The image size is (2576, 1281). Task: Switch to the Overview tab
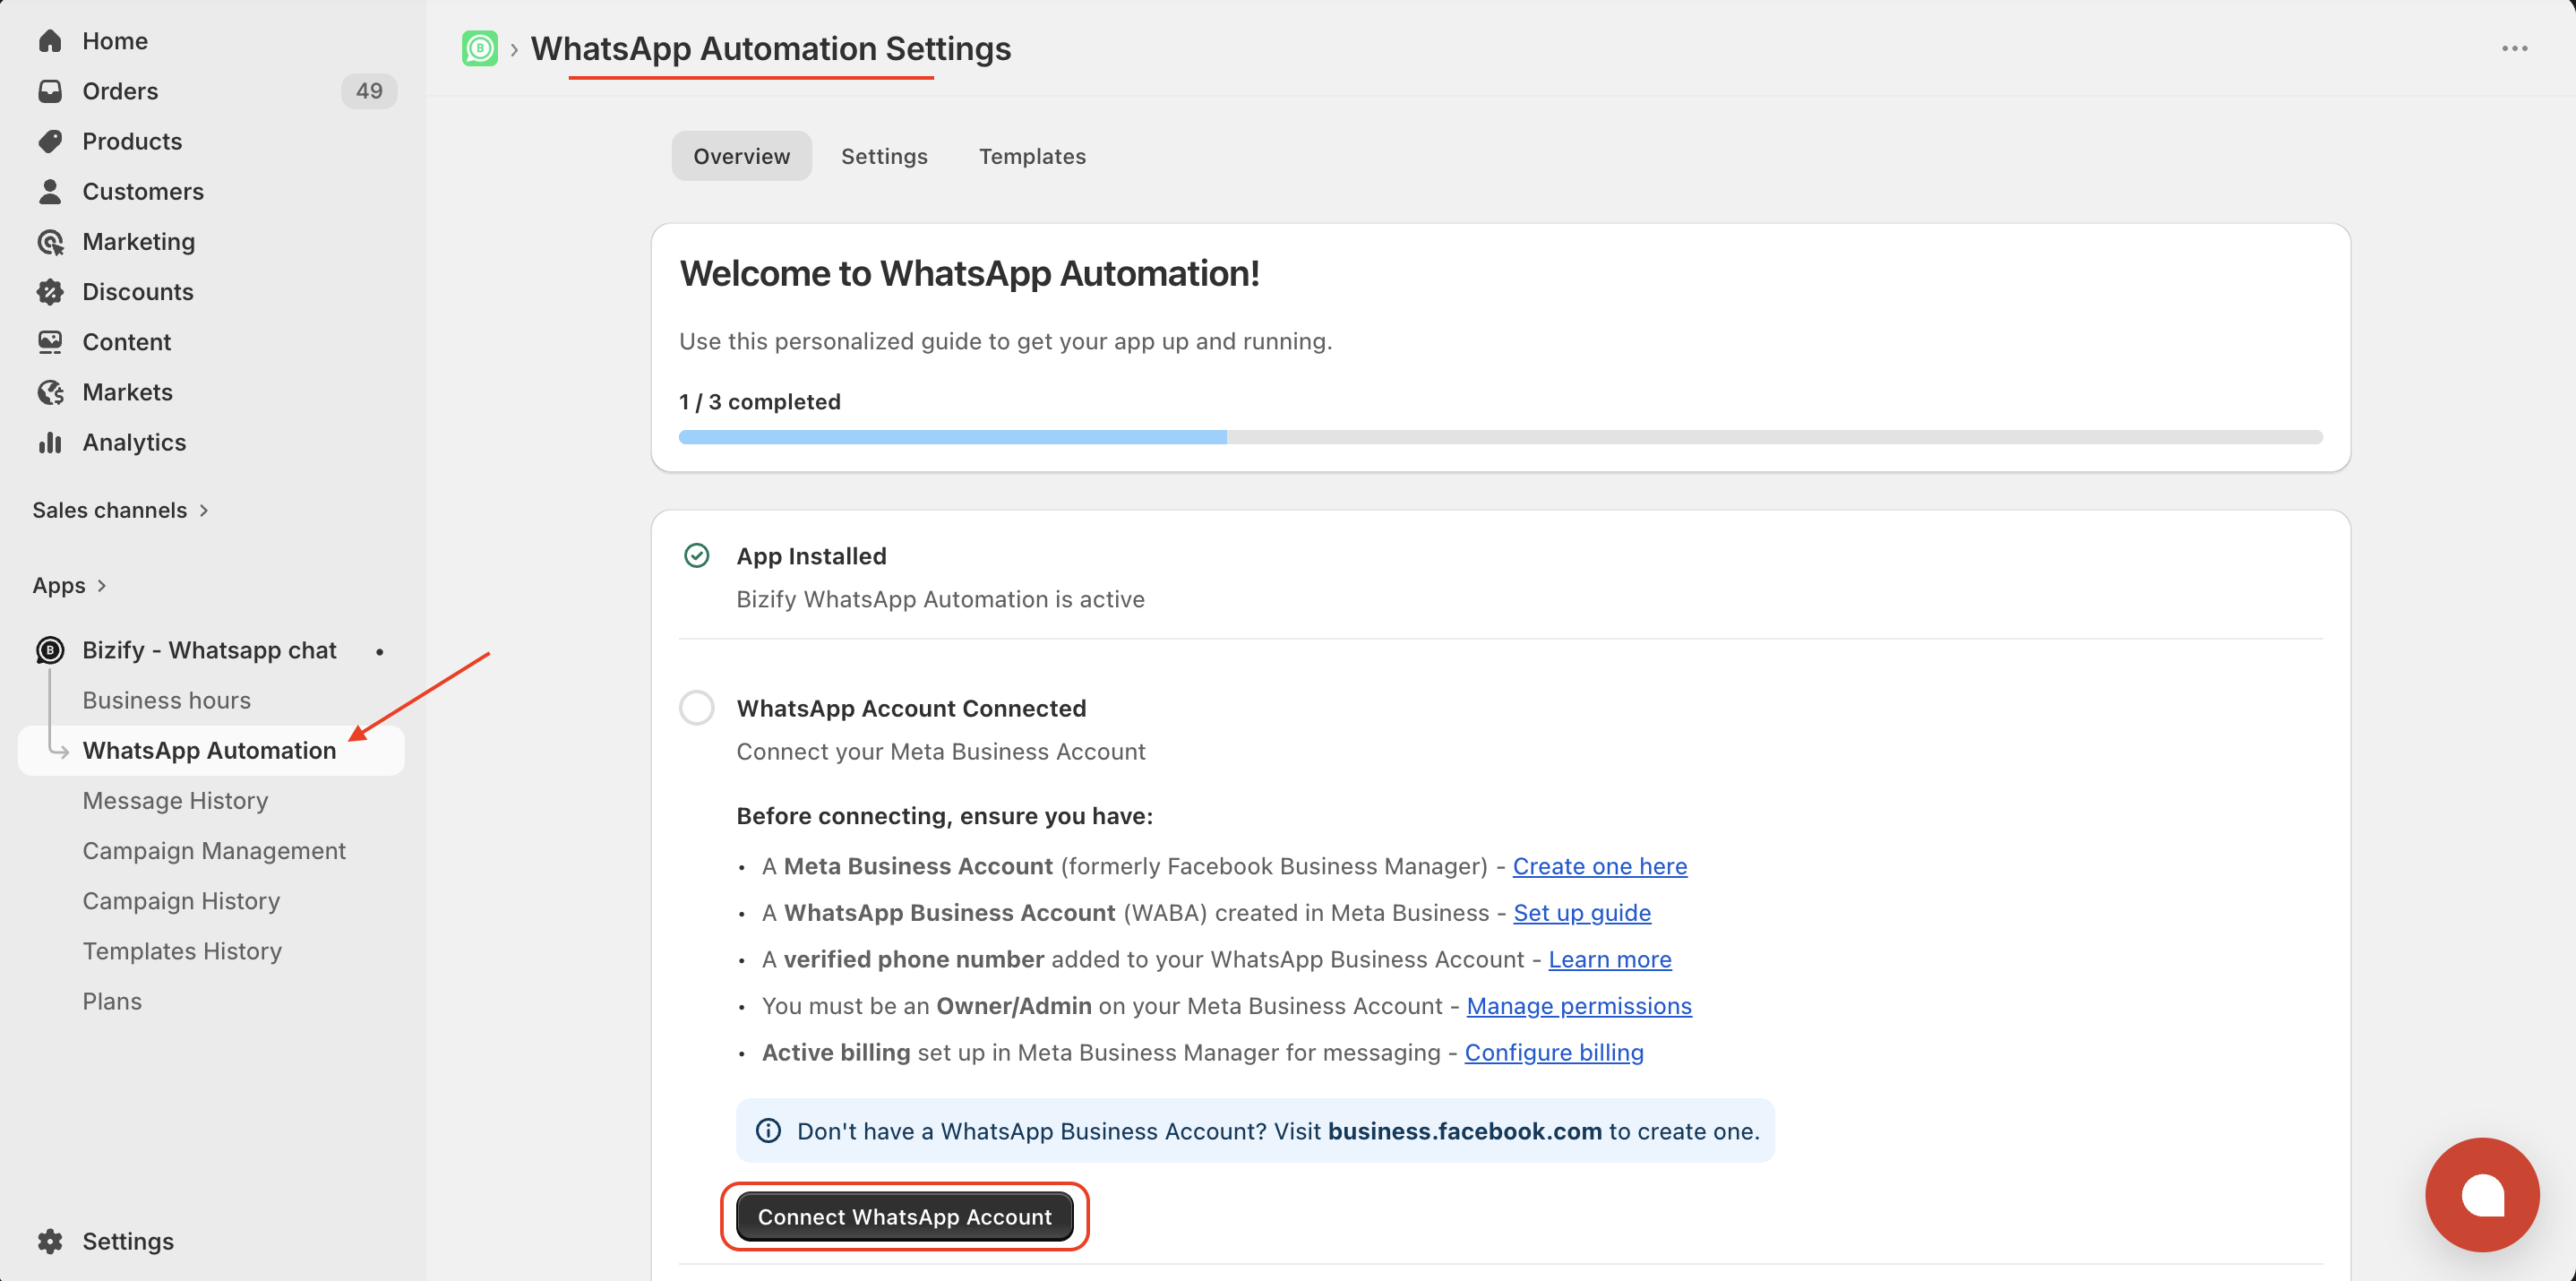point(741,156)
